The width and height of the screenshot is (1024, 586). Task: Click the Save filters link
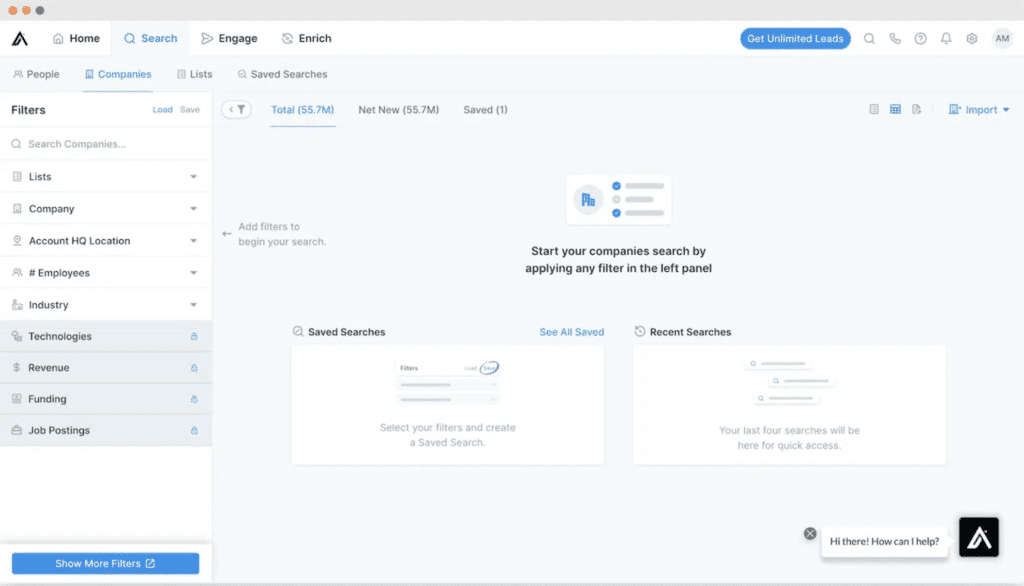pyautogui.click(x=190, y=110)
